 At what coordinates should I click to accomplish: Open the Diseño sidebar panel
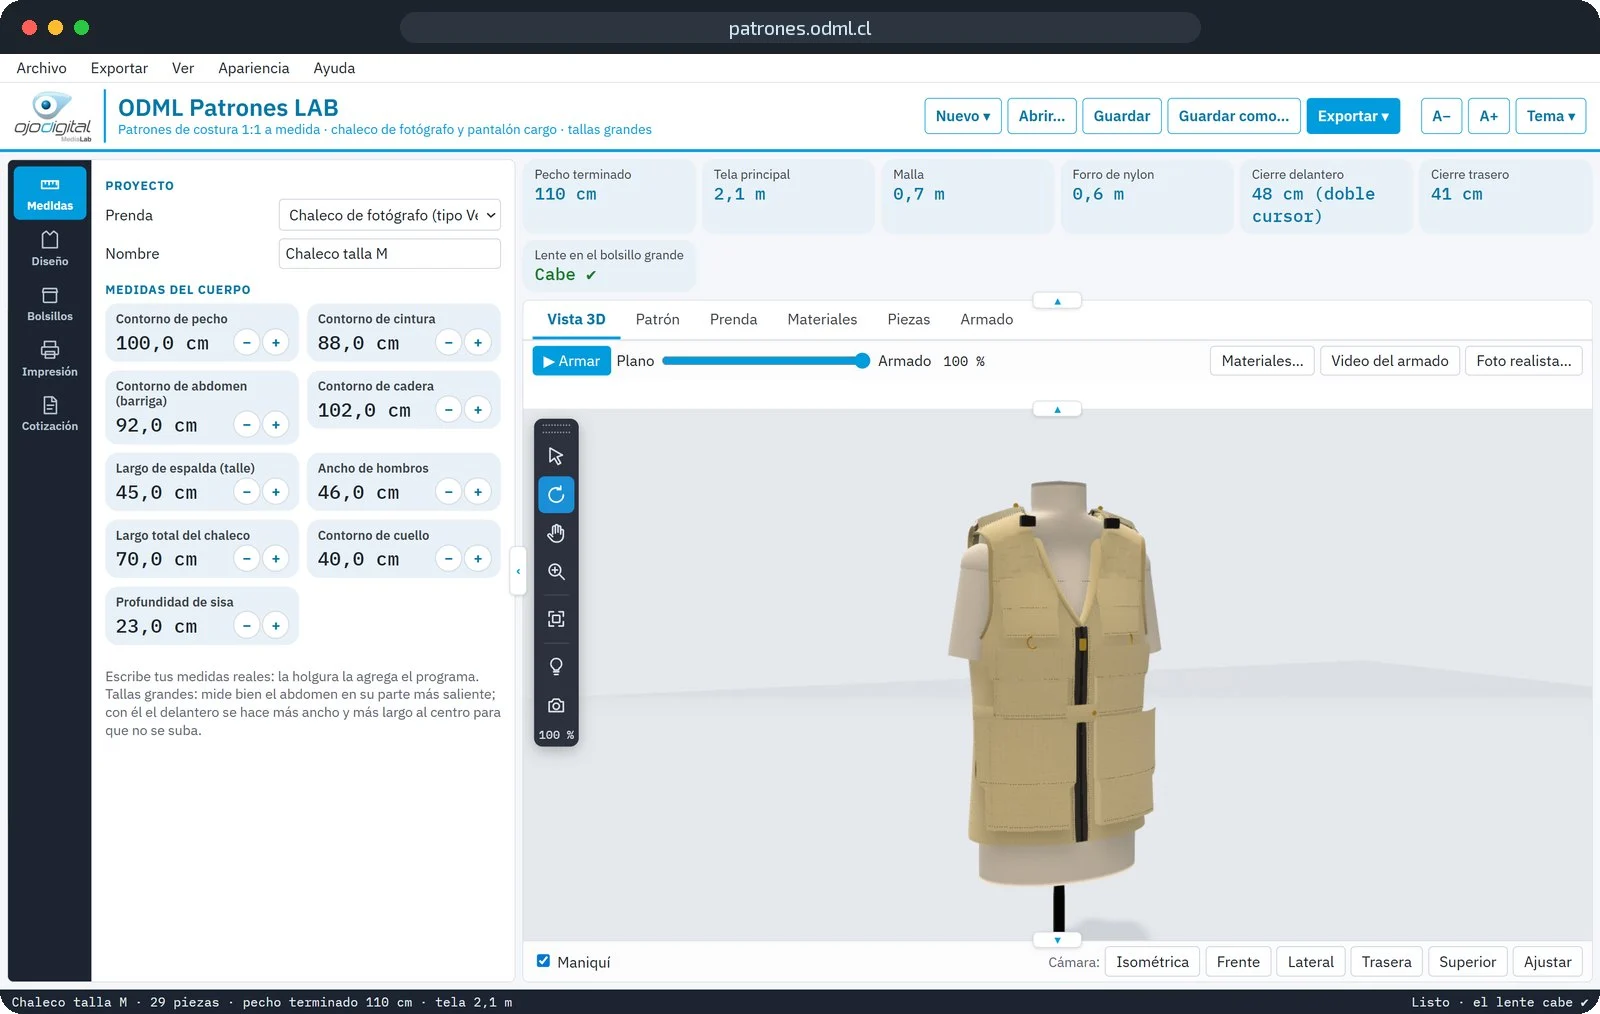[x=50, y=248]
